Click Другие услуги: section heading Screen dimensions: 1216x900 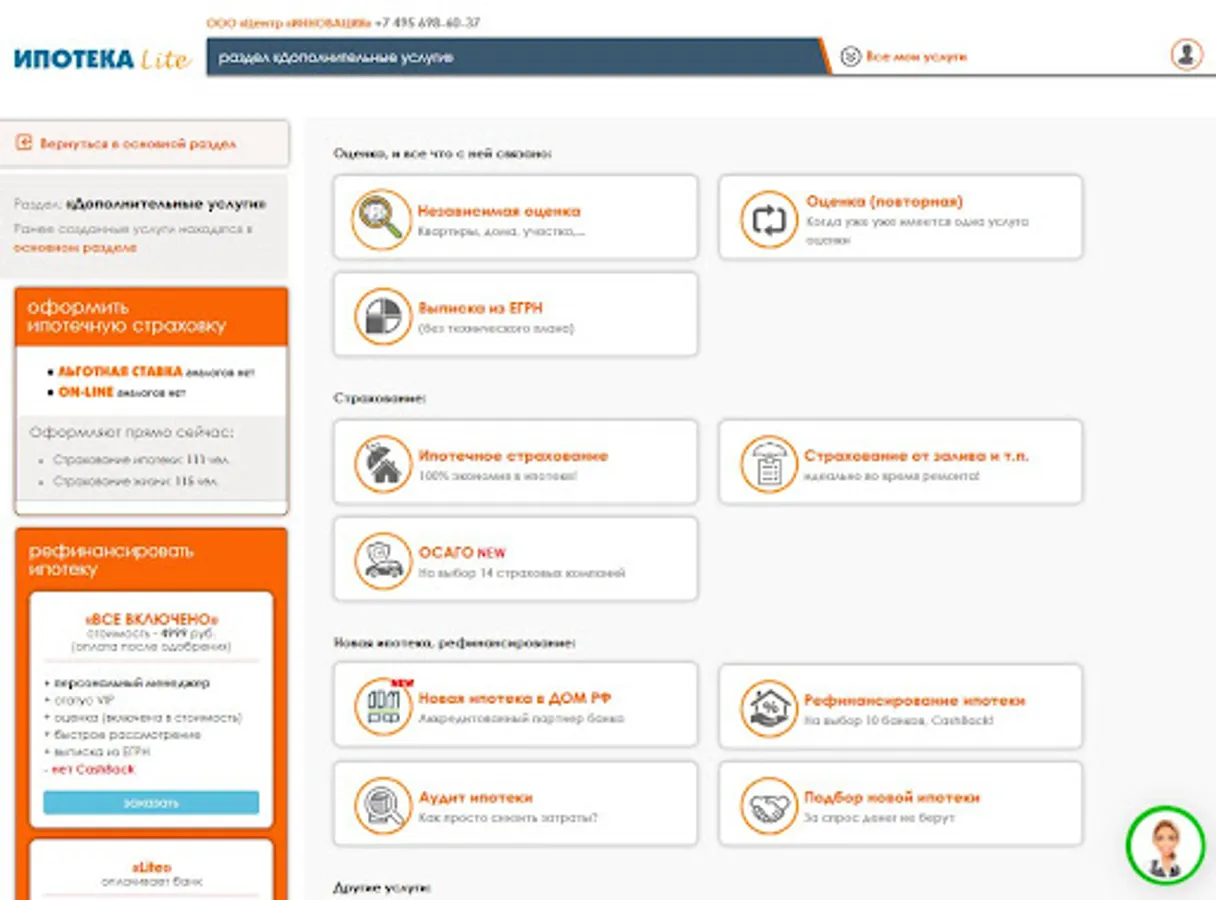[x=383, y=887]
